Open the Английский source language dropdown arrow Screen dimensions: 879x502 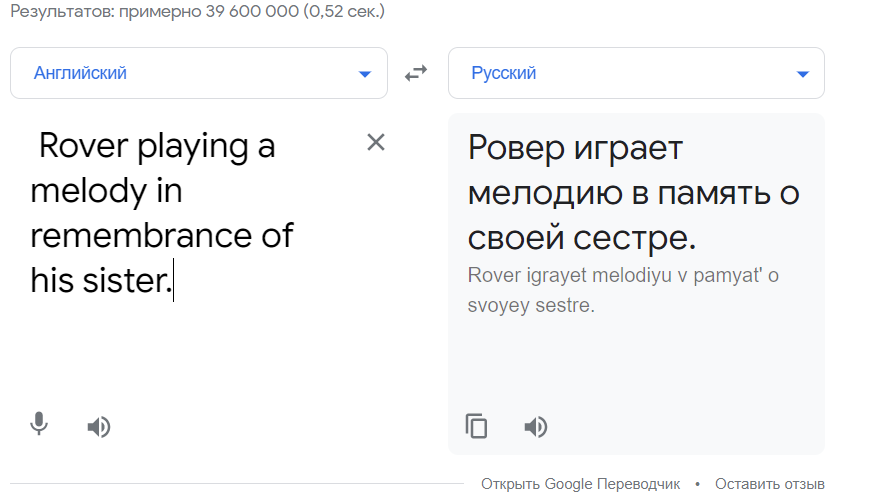click(x=365, y=74)
